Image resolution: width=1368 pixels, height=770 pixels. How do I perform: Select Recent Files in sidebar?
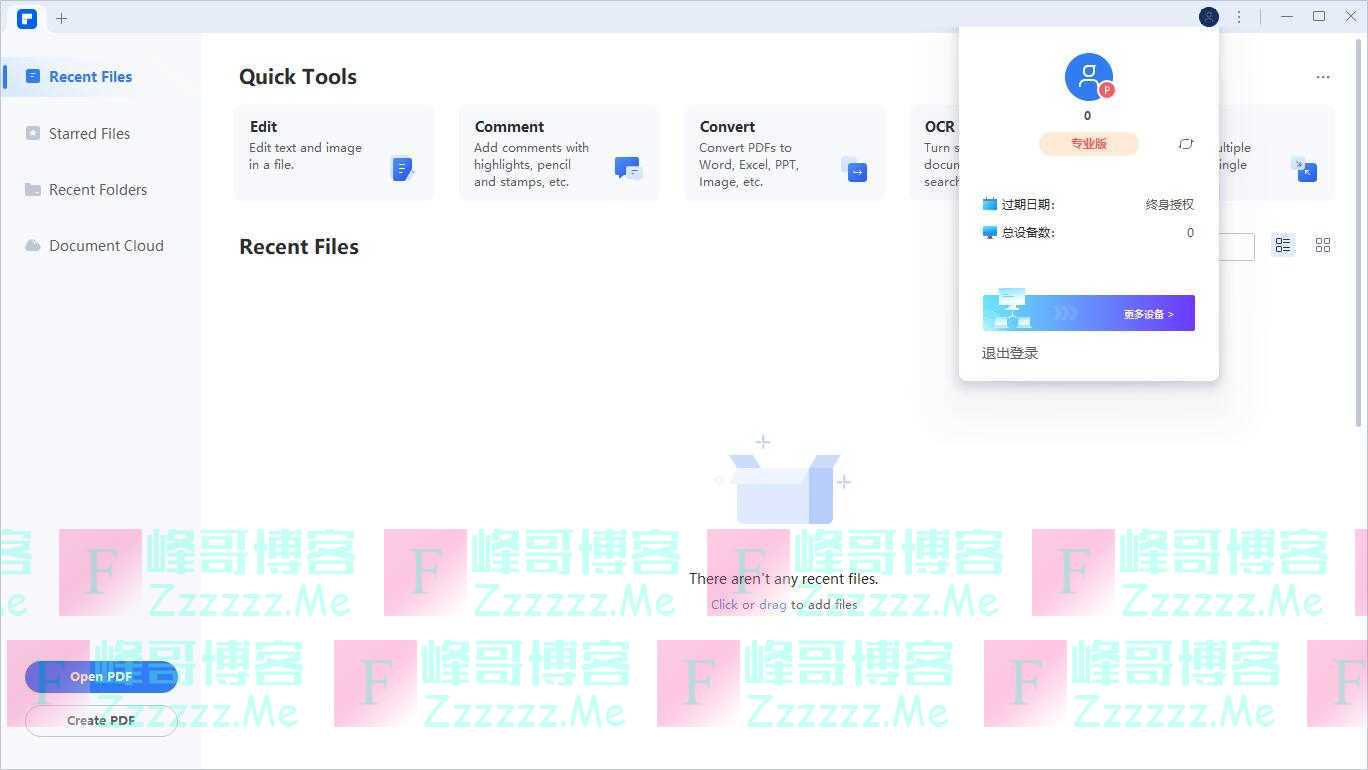(x=90, y=77)
